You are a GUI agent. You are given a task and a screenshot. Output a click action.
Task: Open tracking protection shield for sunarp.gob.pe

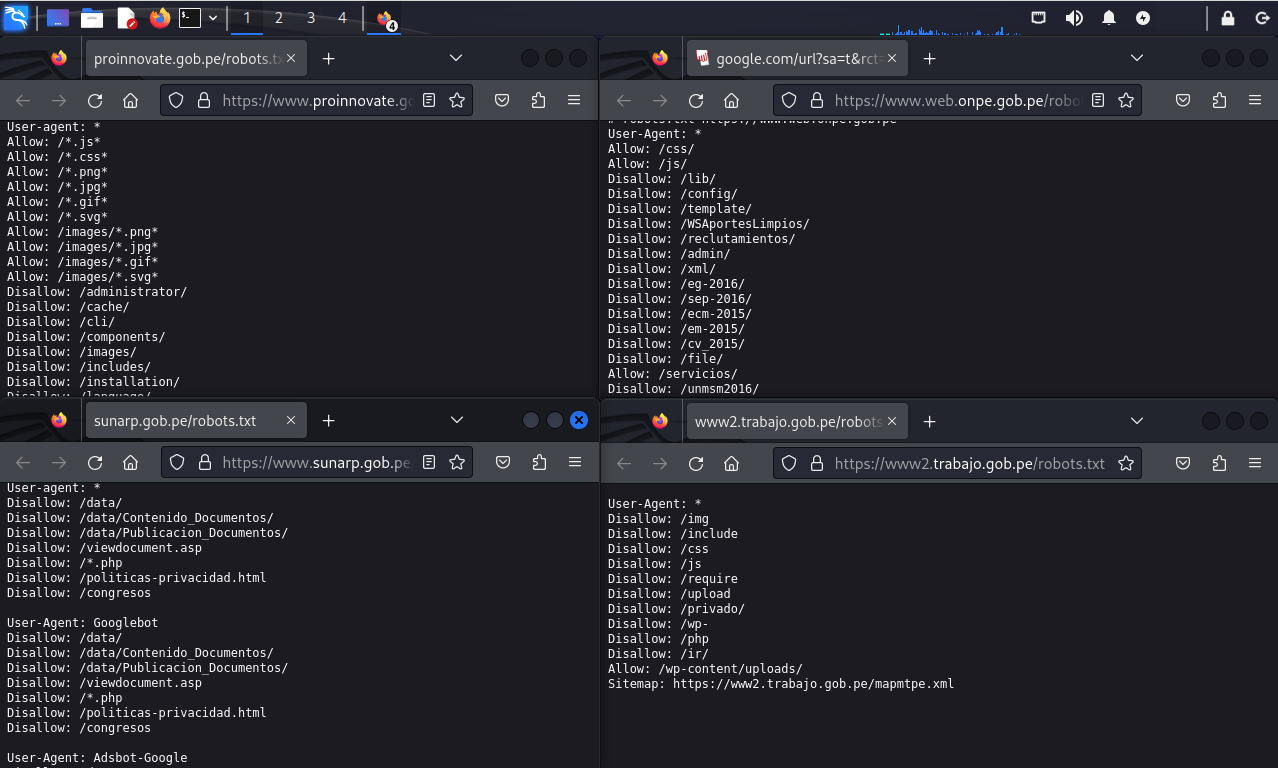click(x=176, y=462)
